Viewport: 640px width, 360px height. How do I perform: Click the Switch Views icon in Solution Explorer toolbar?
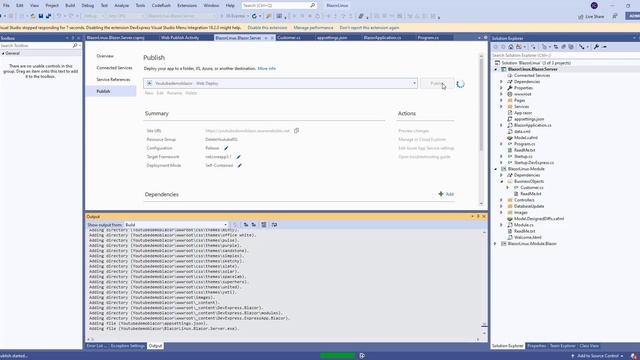point(519,47)
